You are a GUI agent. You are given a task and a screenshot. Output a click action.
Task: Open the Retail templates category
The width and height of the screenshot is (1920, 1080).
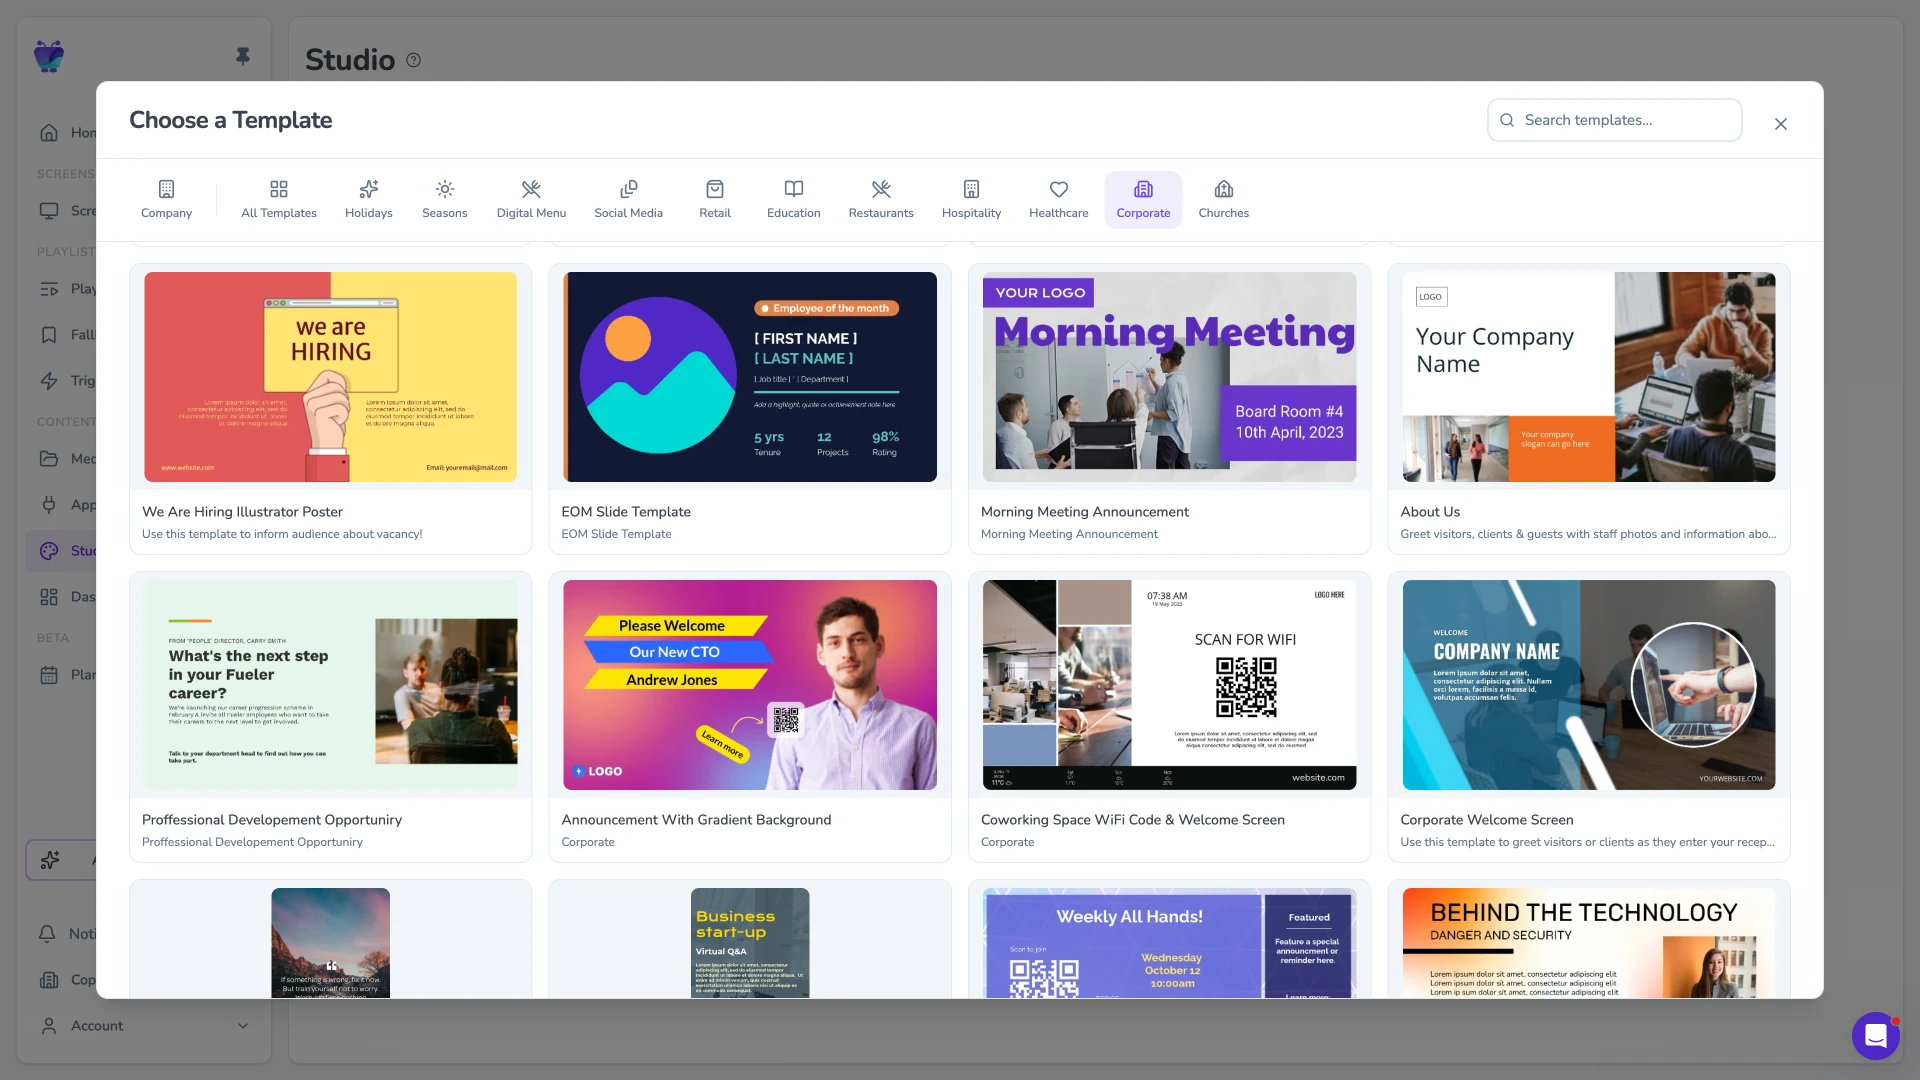[715, 200]
